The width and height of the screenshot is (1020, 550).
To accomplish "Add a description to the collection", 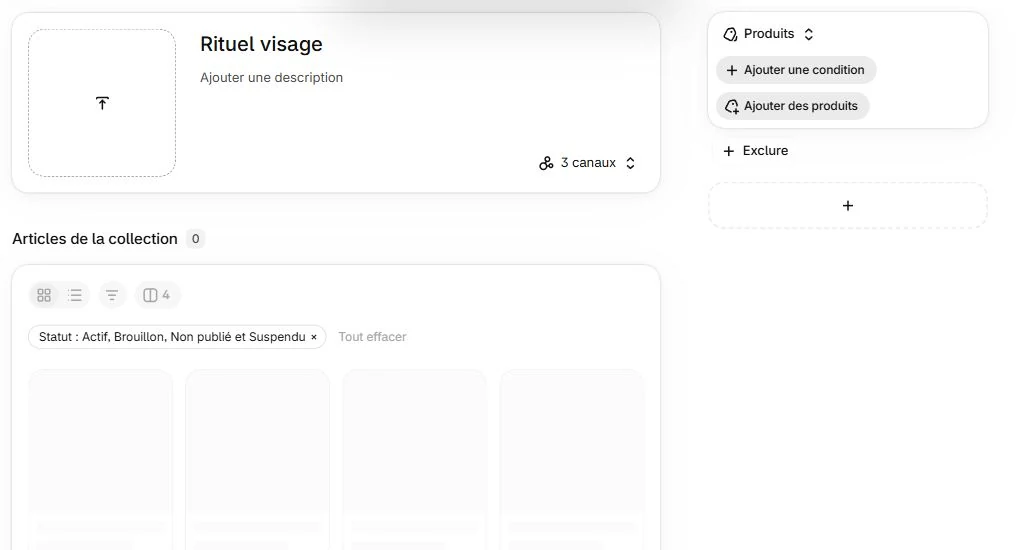I will point(271,77).
